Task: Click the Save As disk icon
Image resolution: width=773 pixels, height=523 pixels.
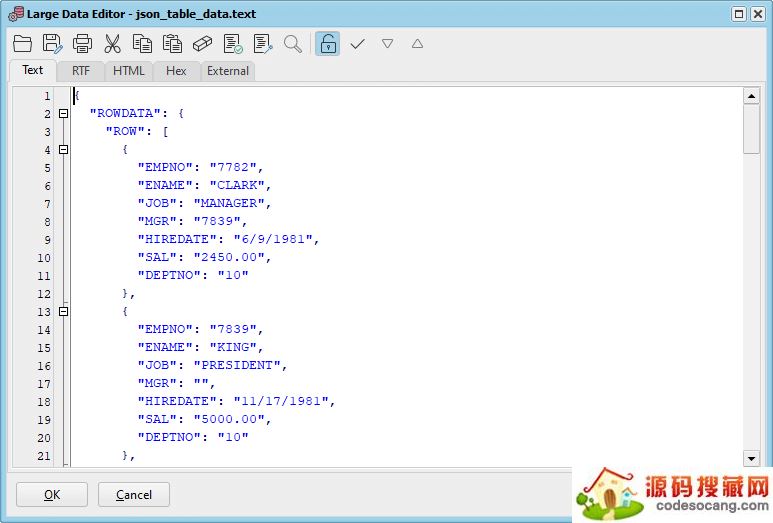Action: pyautogui.click(x=52, y=44)
